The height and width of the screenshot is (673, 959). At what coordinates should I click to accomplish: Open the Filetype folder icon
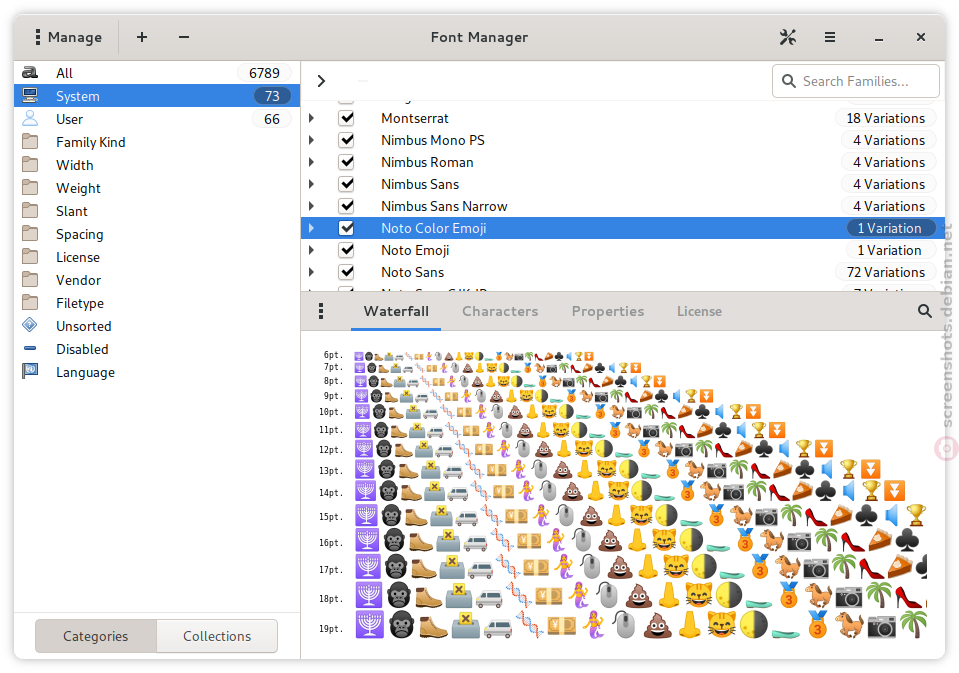point(30,303)
